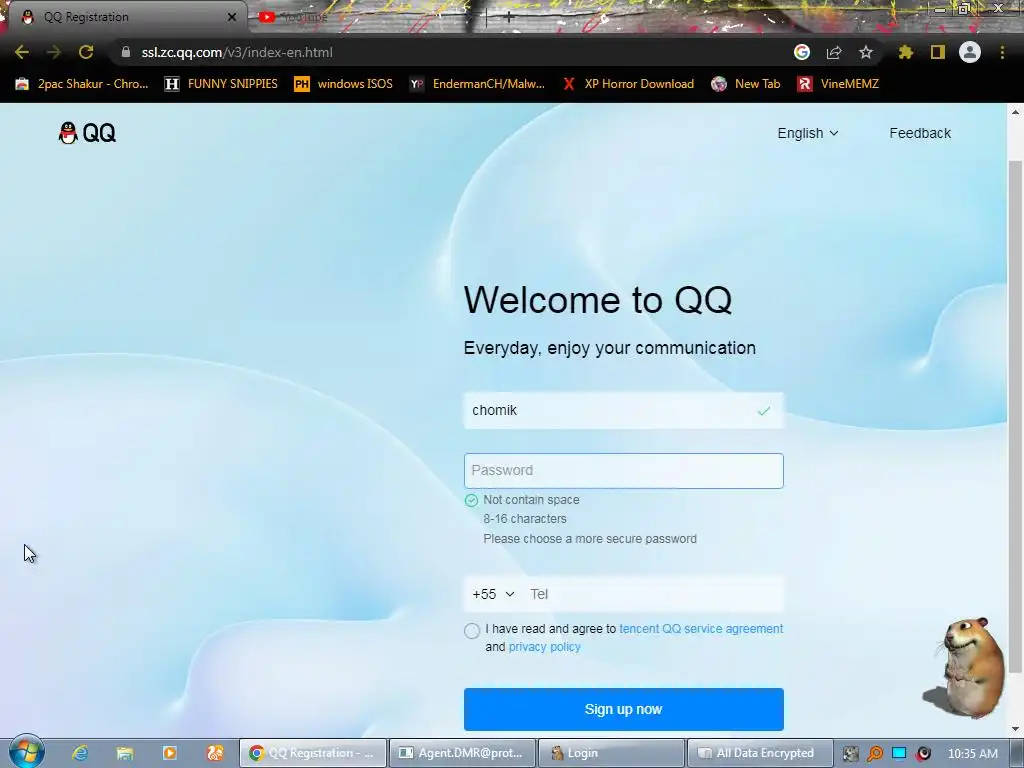Switch to the QQ Registration taskbar window

(x=313, y=753)
